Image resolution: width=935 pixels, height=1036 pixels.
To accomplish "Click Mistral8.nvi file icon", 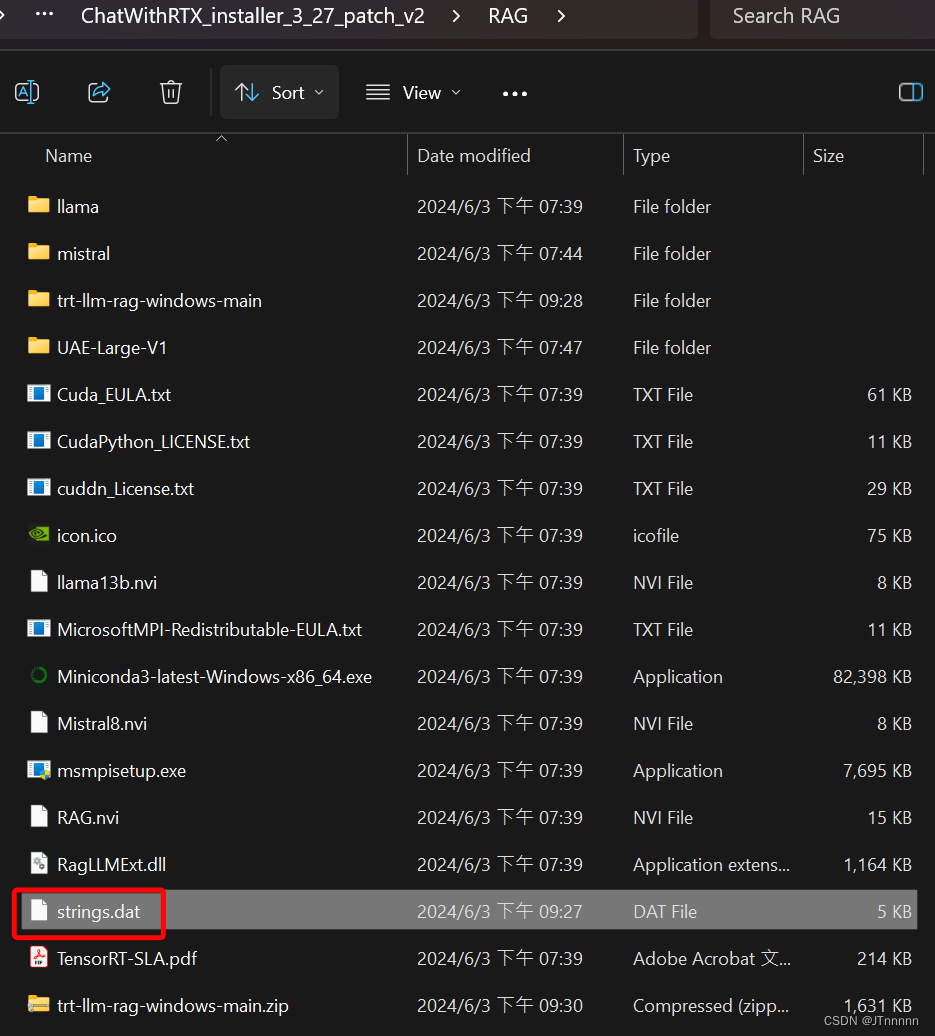I will click(39, 722).
